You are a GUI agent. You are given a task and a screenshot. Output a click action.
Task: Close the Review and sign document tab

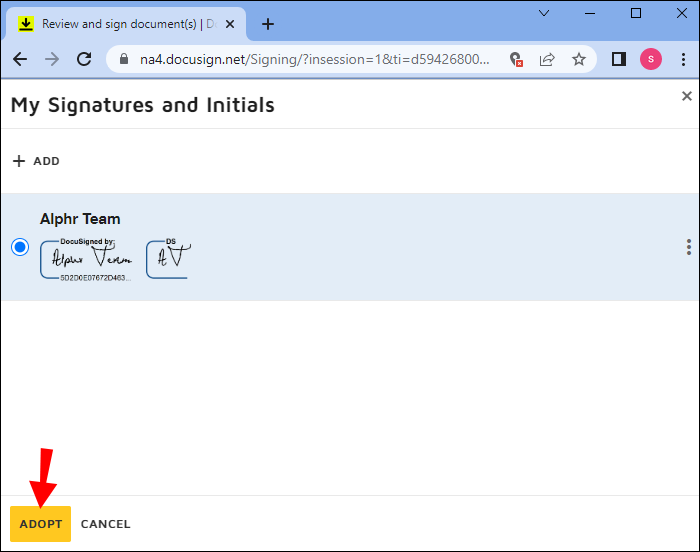pos(230,24)
